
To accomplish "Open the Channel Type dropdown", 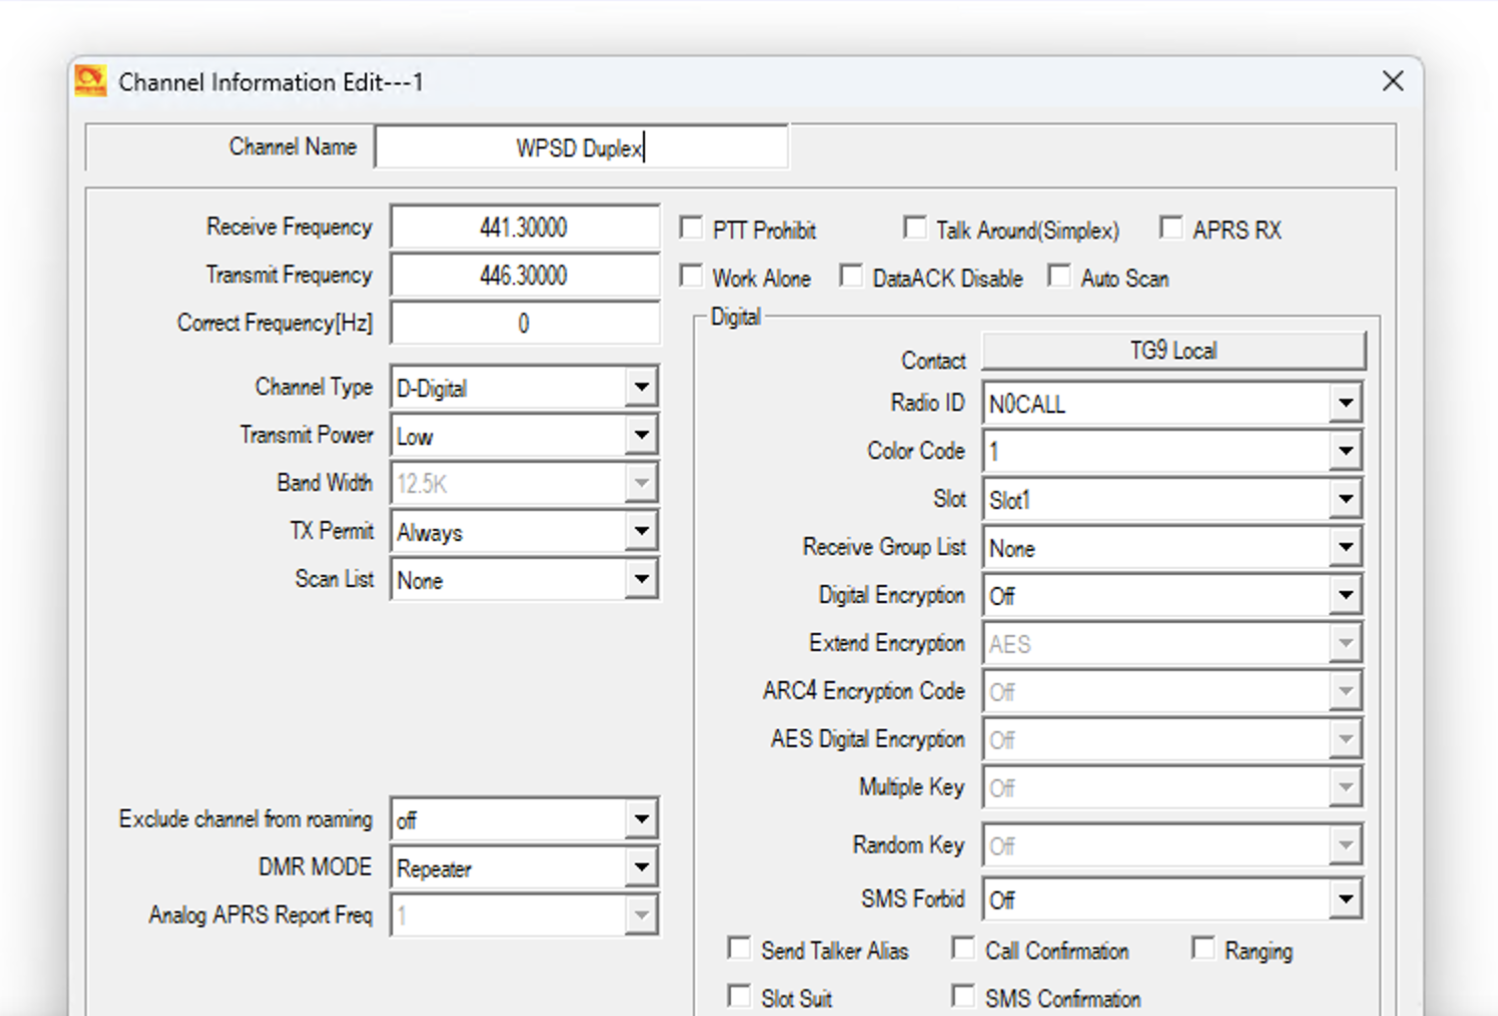I will point(642,387).
